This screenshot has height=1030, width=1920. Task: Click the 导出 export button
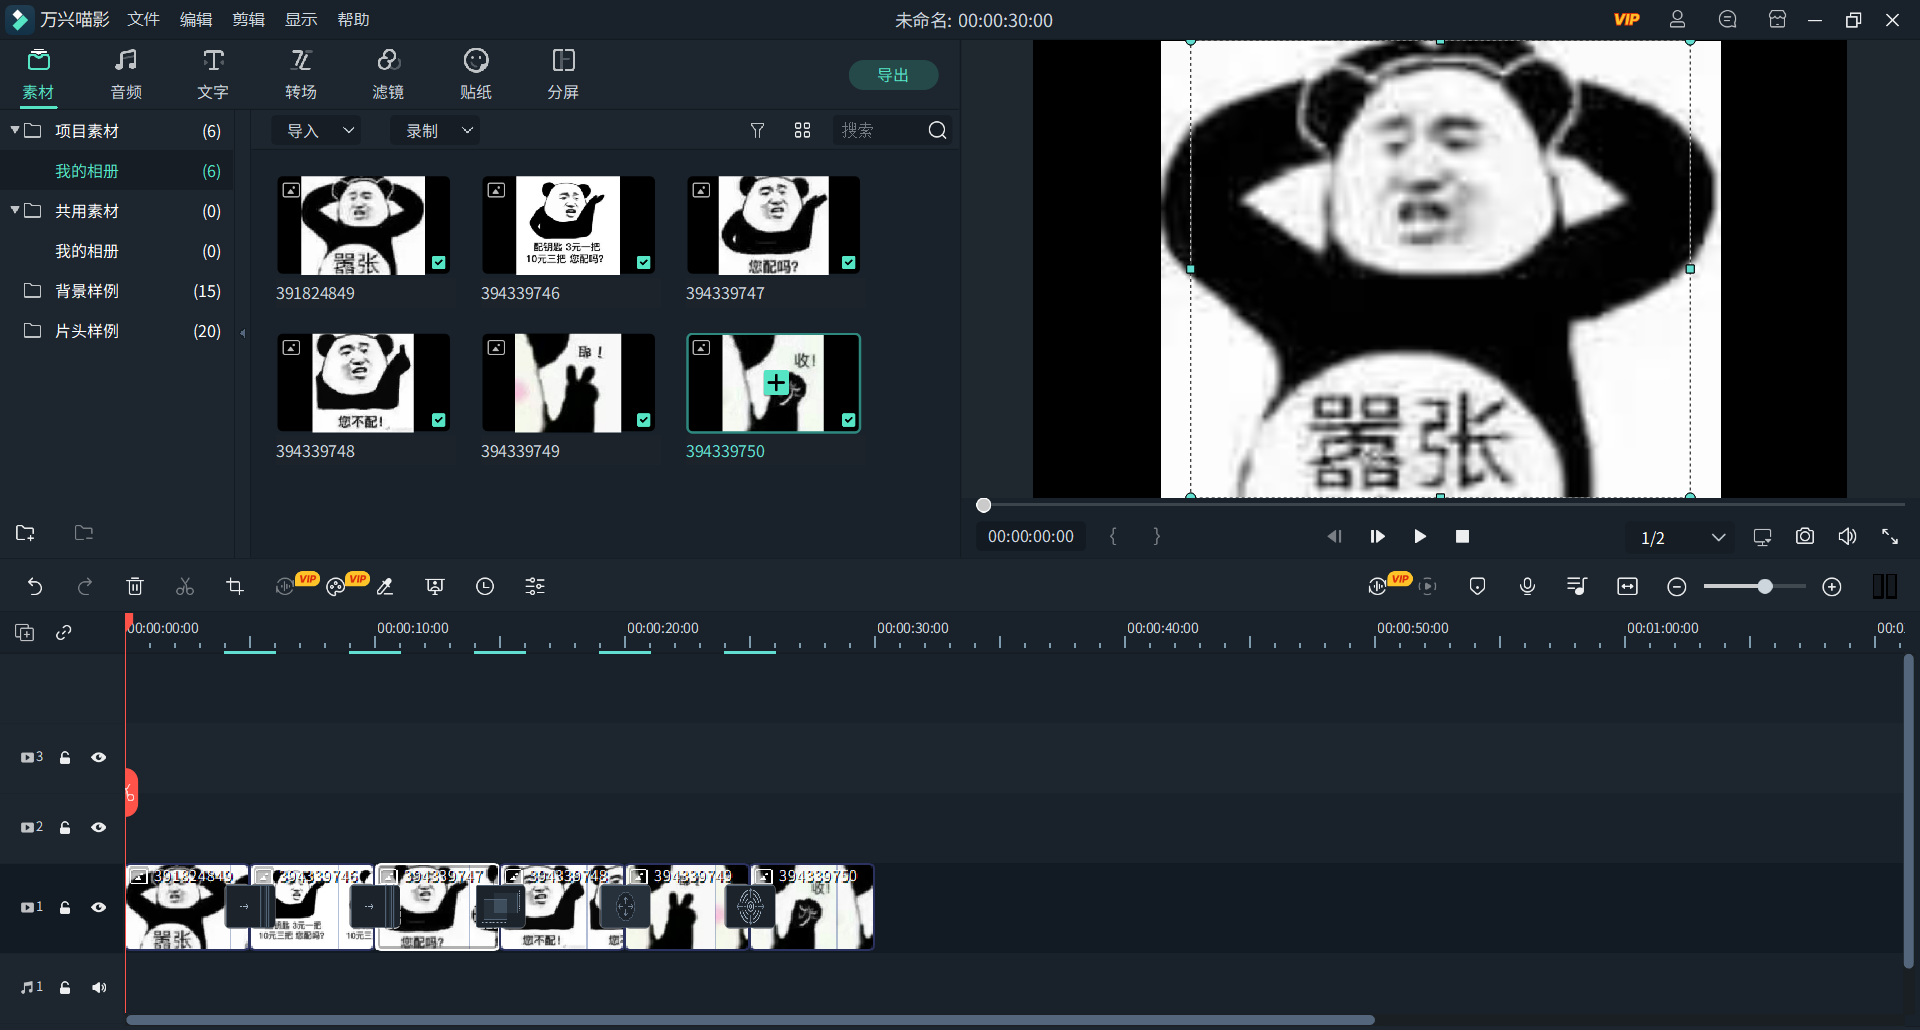(893, 75)
